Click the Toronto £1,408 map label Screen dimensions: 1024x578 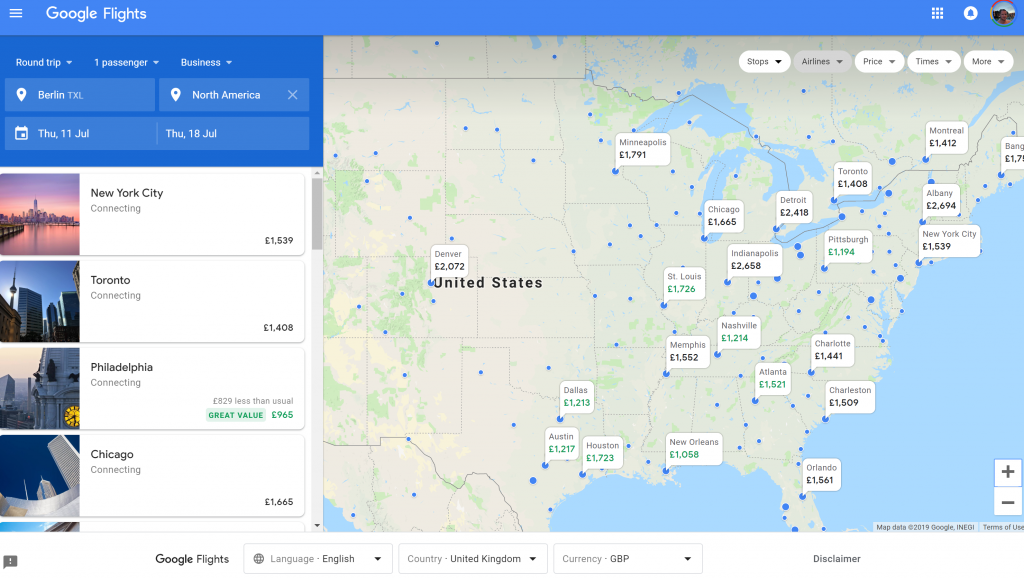click(852, 178)
